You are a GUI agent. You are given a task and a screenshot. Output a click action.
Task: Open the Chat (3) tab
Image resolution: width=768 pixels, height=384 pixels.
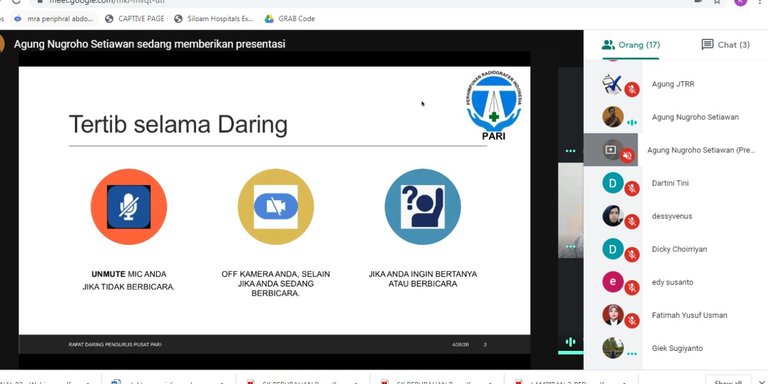click(x=725, y=45)
